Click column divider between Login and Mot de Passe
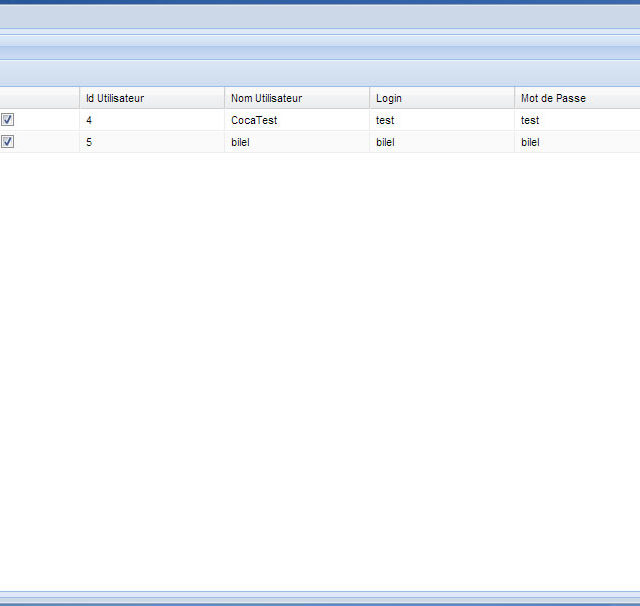 click(515, 98)
